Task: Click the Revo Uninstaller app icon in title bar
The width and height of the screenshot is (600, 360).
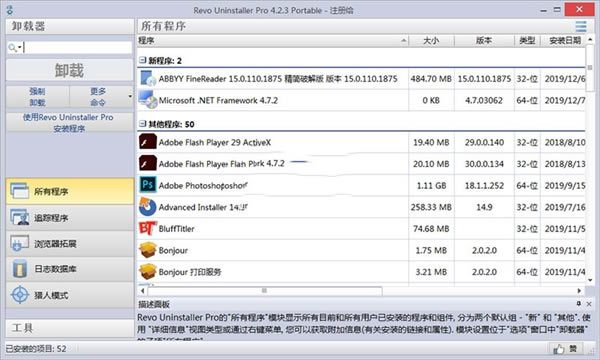Action: click(10, 10)
